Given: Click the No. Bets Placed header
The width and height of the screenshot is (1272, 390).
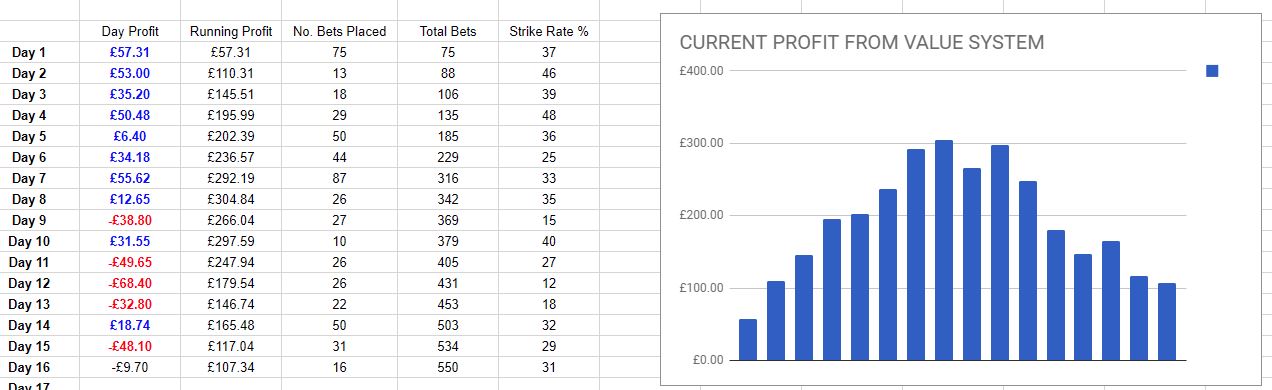Looking at the screenshot, I should [x=339, y=31].
